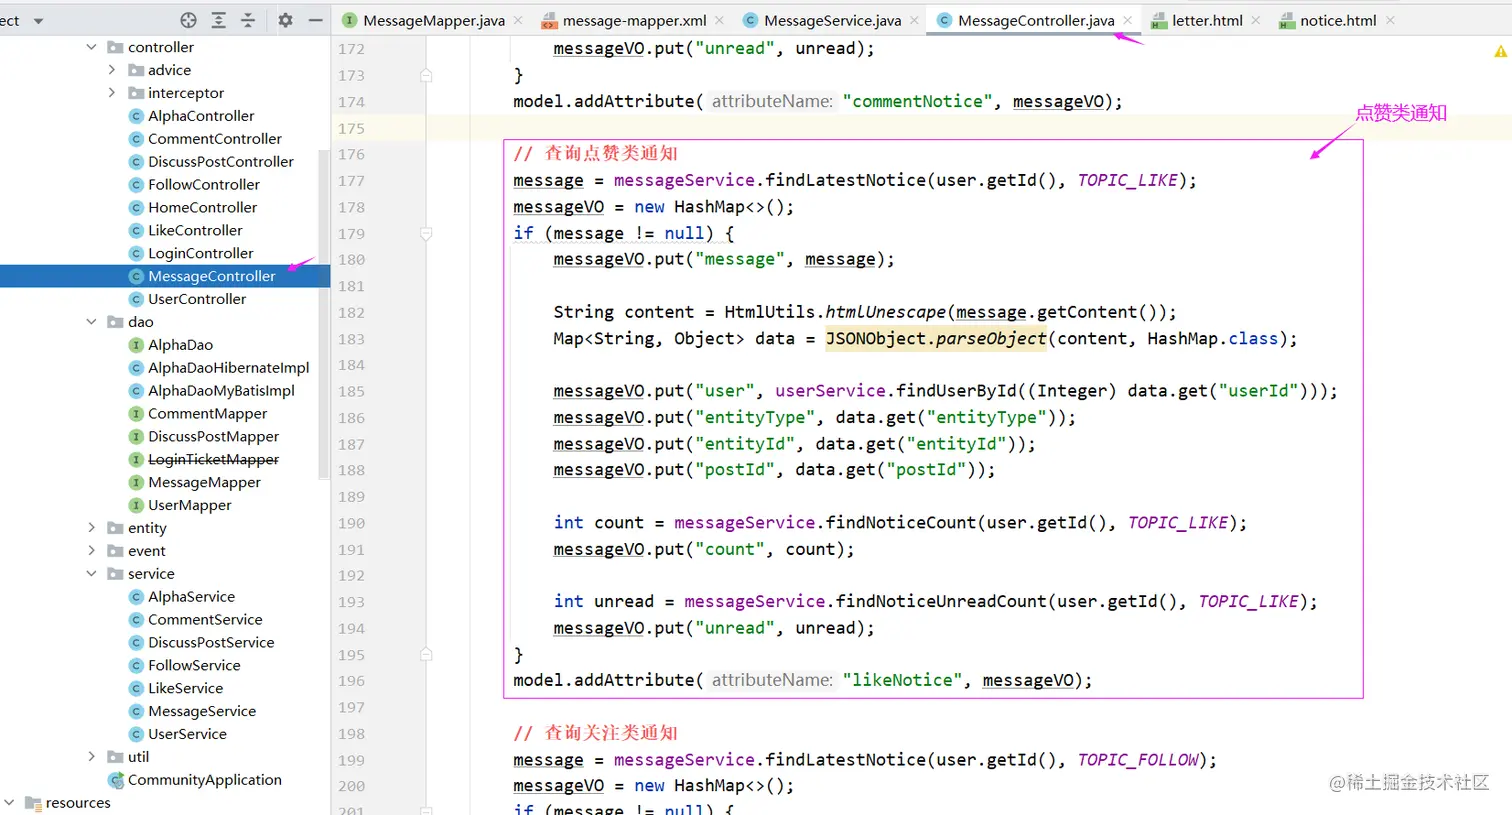Switch to MessageService.java tab

(x=823, y=20)
